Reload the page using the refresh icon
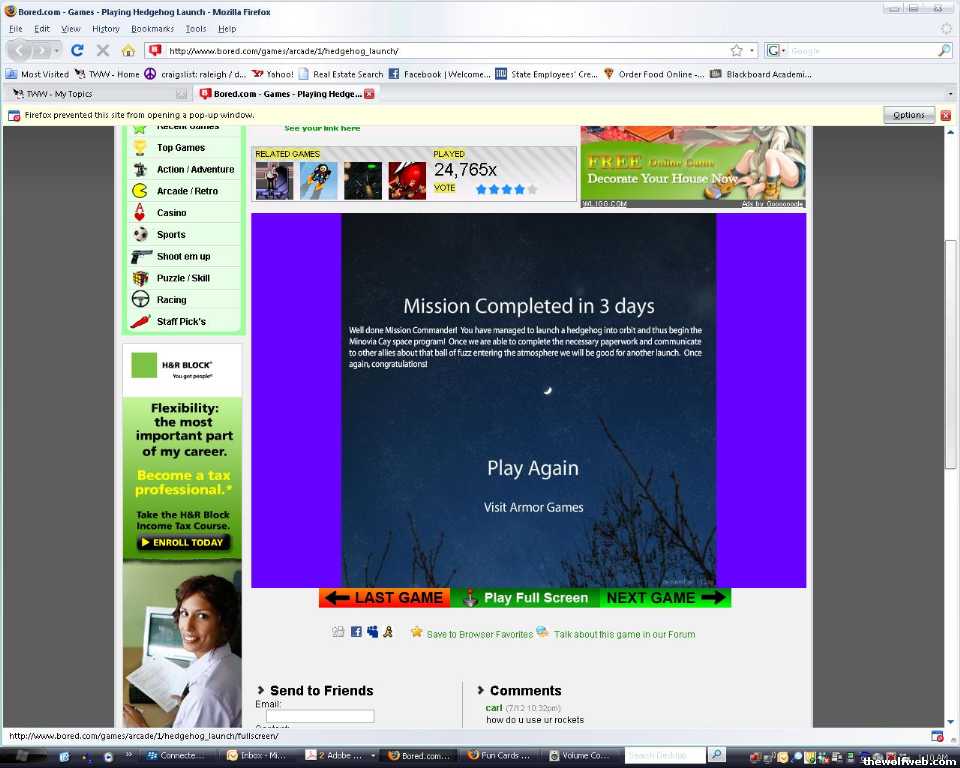Image resolution: width=960 pixels, height=768 pixels. pyautogui.click(x=77, y=50)
